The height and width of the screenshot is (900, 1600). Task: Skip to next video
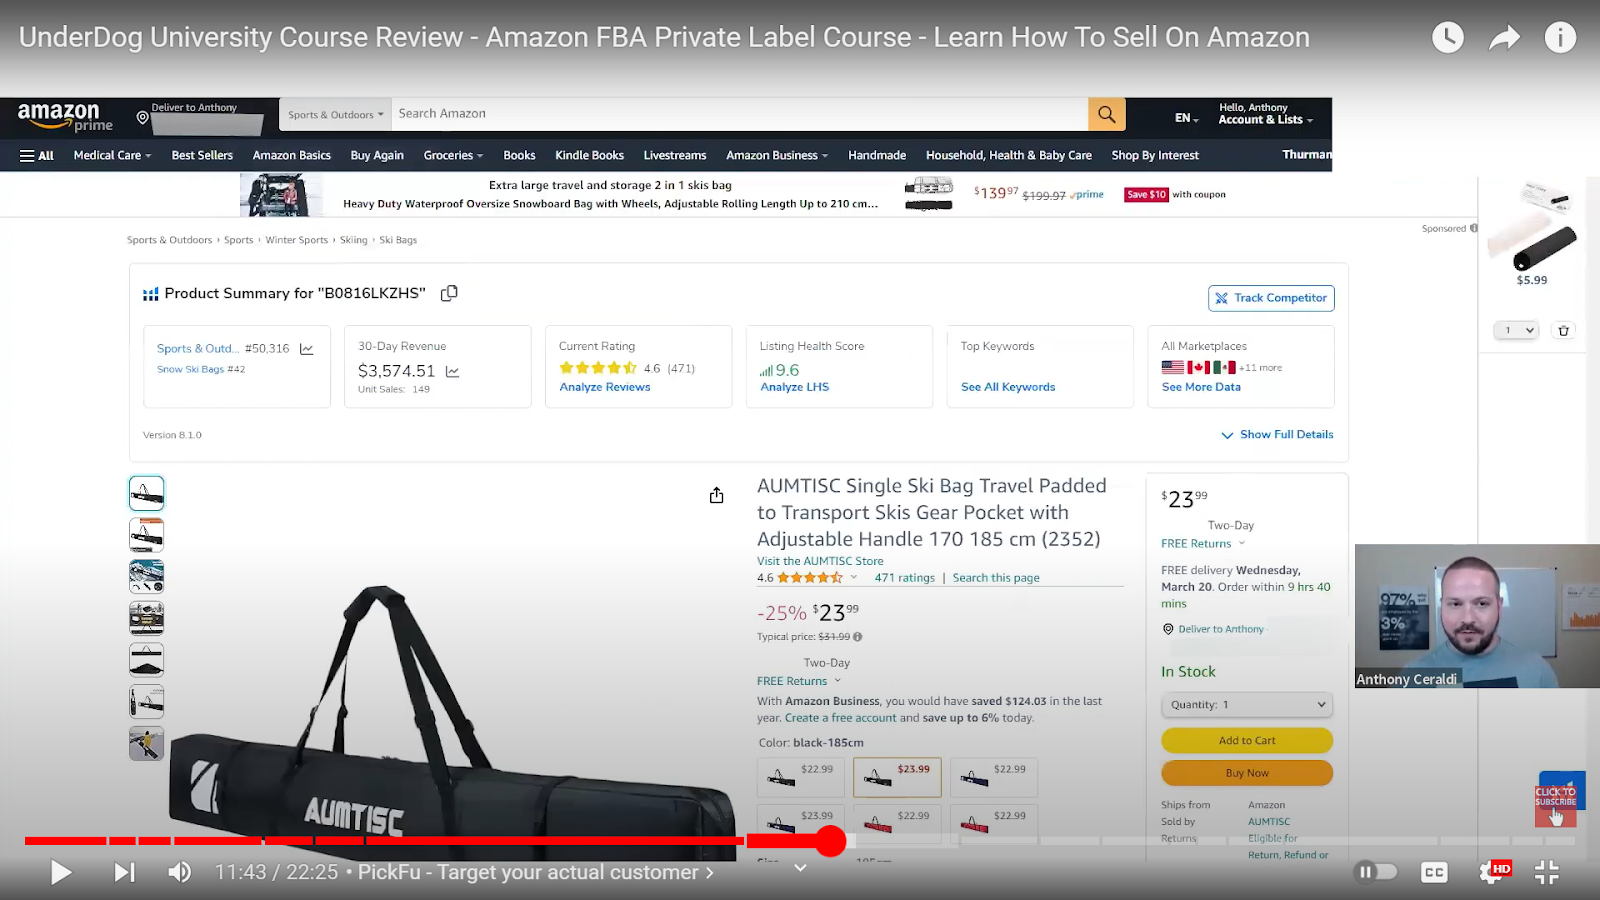coord(124,872)
